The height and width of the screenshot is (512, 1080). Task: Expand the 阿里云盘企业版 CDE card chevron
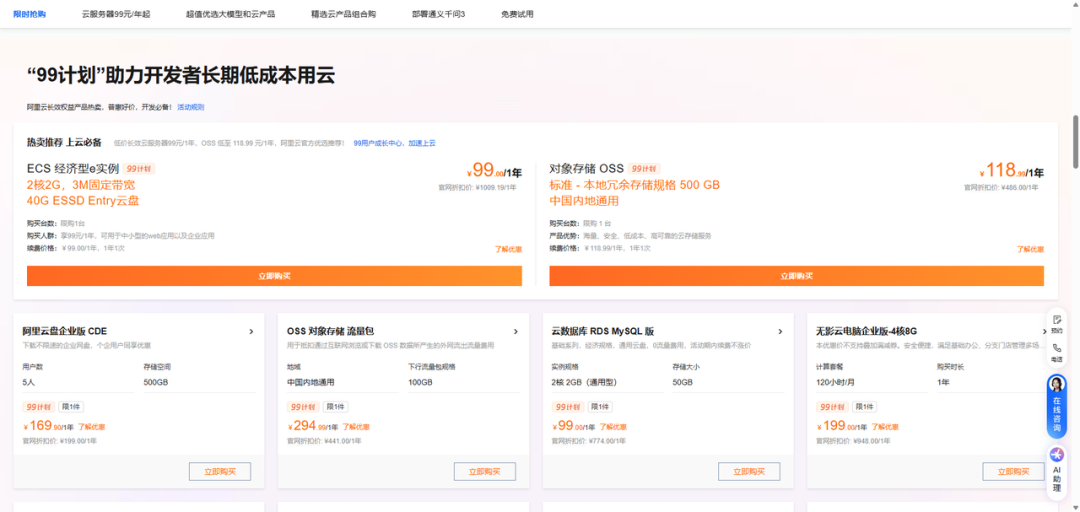click(x=251, y=331)
